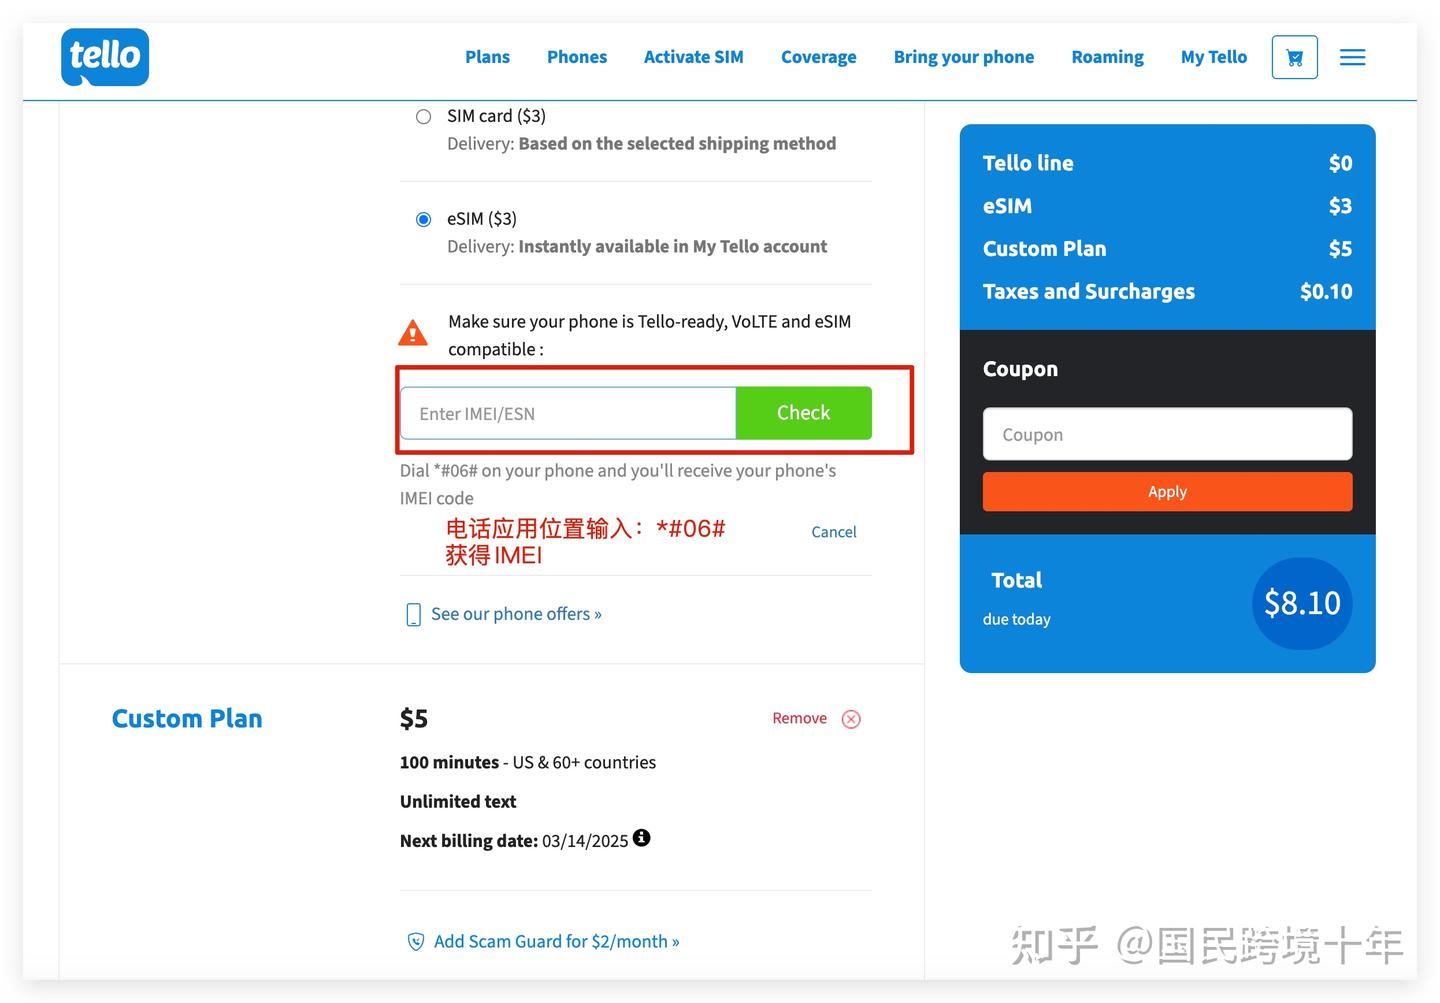Select the SIM card ($3) option
This screenshot has width=1440, height=1003.
[x=424, y=117]
